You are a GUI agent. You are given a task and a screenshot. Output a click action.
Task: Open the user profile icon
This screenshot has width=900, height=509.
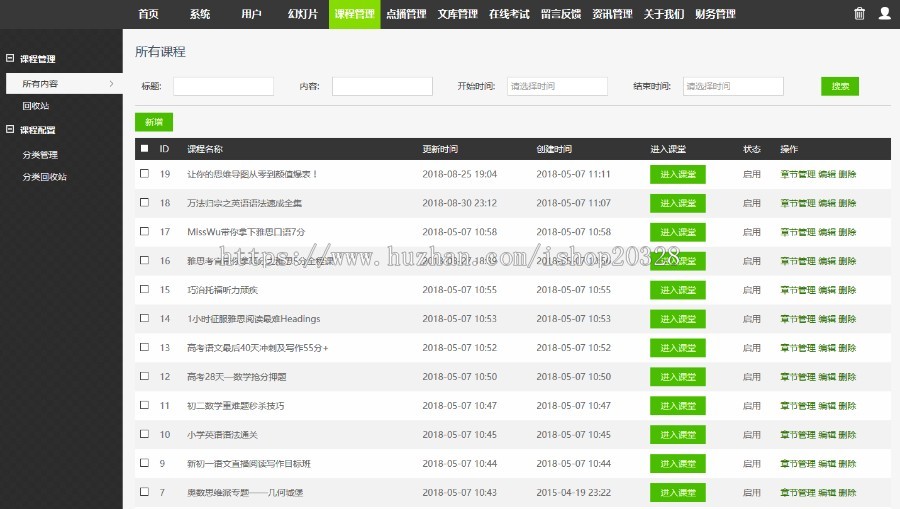click(885, 14)
